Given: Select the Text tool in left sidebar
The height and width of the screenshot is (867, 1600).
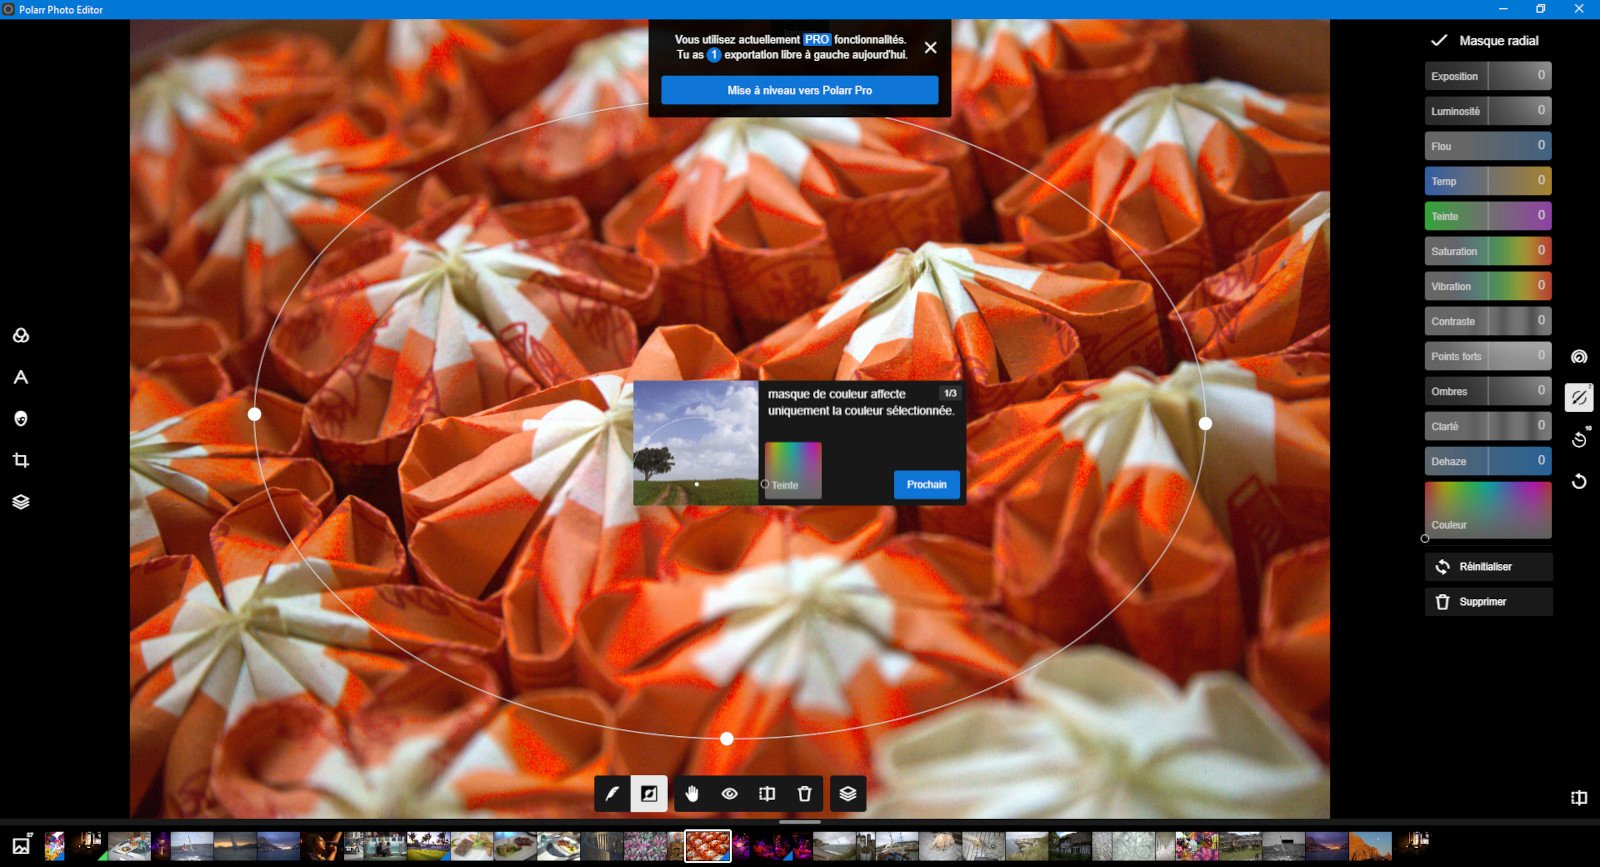Looking at the screenshot, I should pyautogui.click(x=21, y=378).
